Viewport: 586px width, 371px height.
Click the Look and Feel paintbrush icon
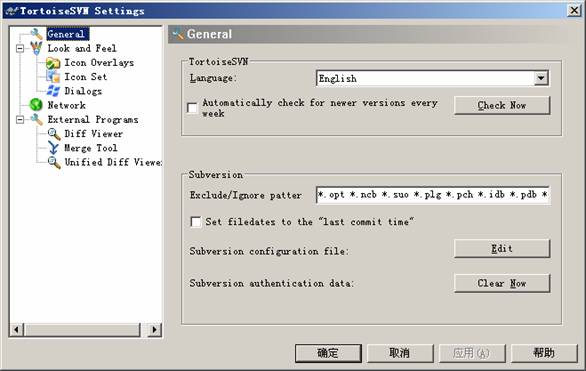[36, 48]
